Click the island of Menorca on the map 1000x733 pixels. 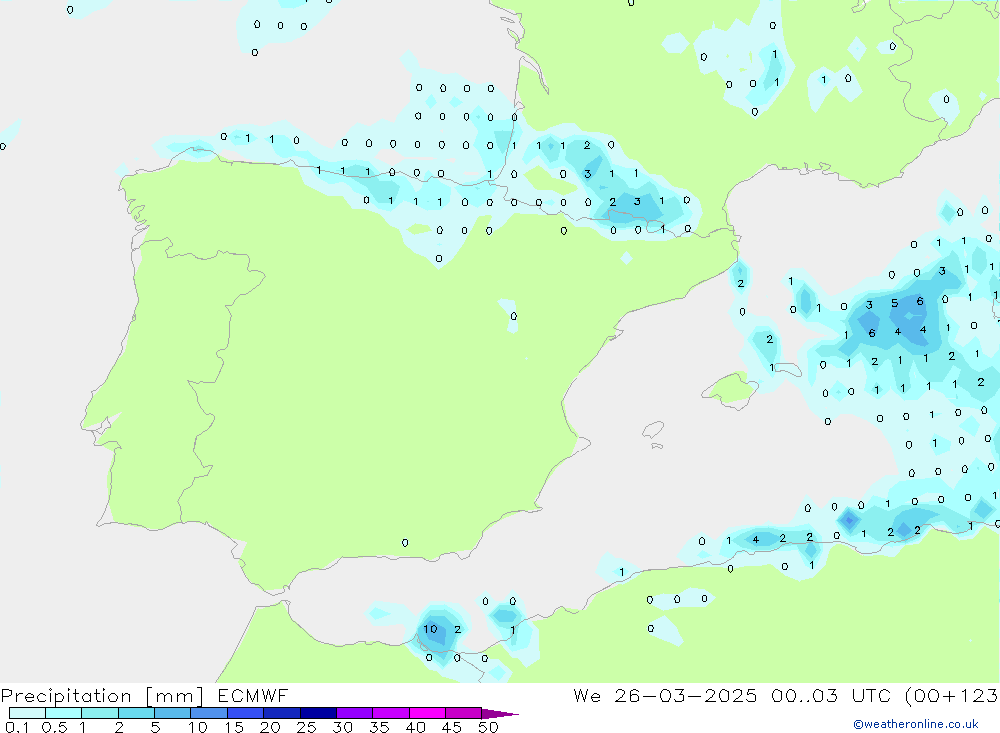pos(788,369)
